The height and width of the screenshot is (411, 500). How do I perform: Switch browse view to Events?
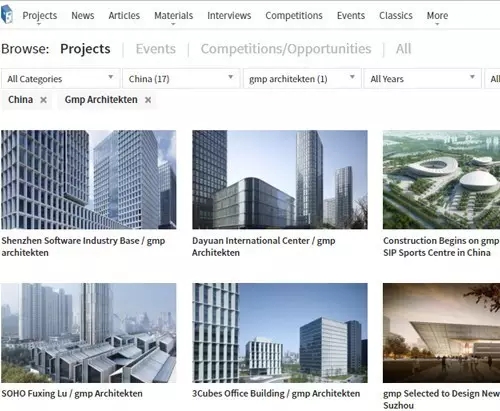[x=156, y=49]
